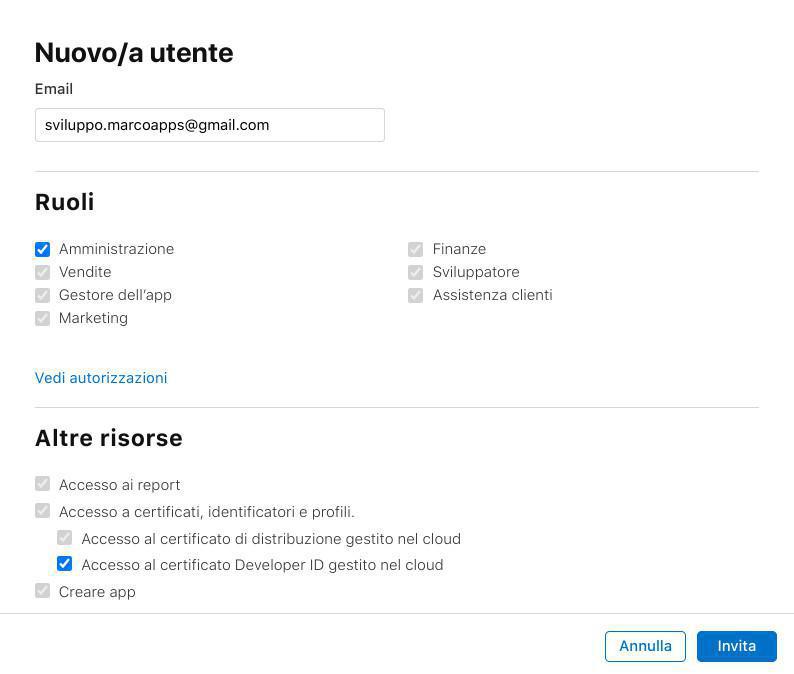This screenshot has height=674, width=794.
Task: Toggle the Vendite role checkbox
Action: point(42,272)
